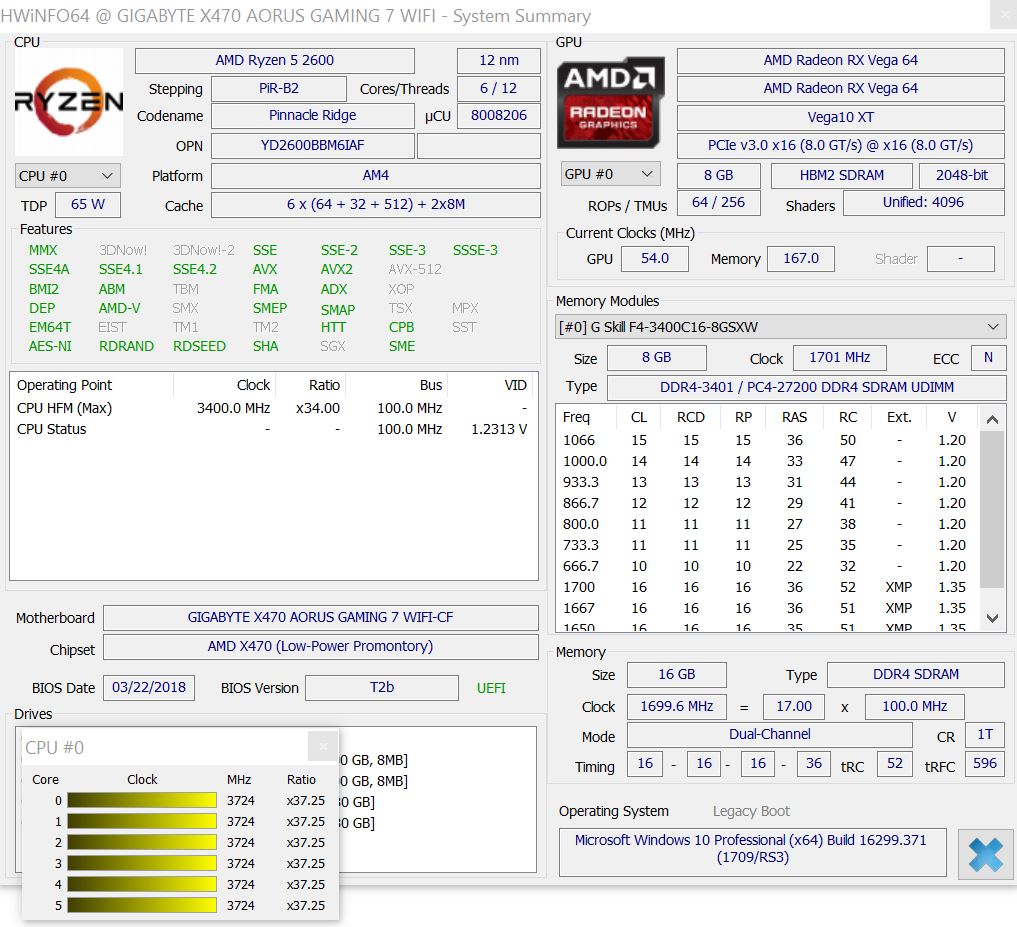This screenshot has height=927, width=1017.
Task: Click the AES-NI feature label
Action: [x=50, y=346]
